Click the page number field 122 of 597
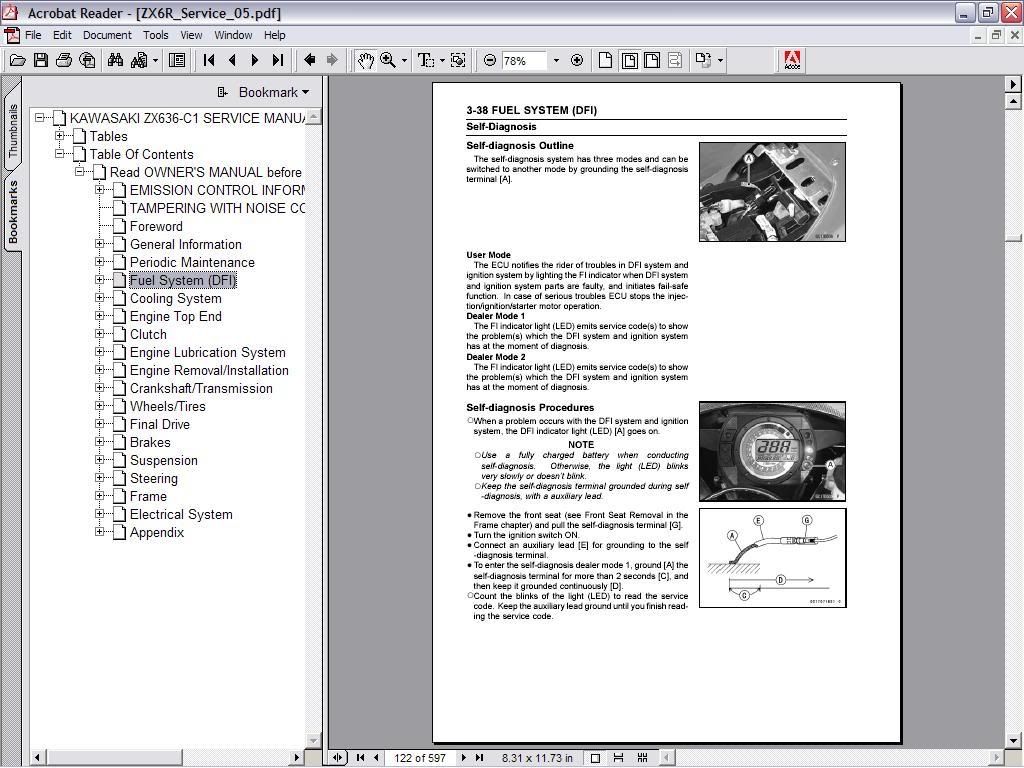Image resolution: width=1024 pixels, height=768 pixels. point(420,758)
